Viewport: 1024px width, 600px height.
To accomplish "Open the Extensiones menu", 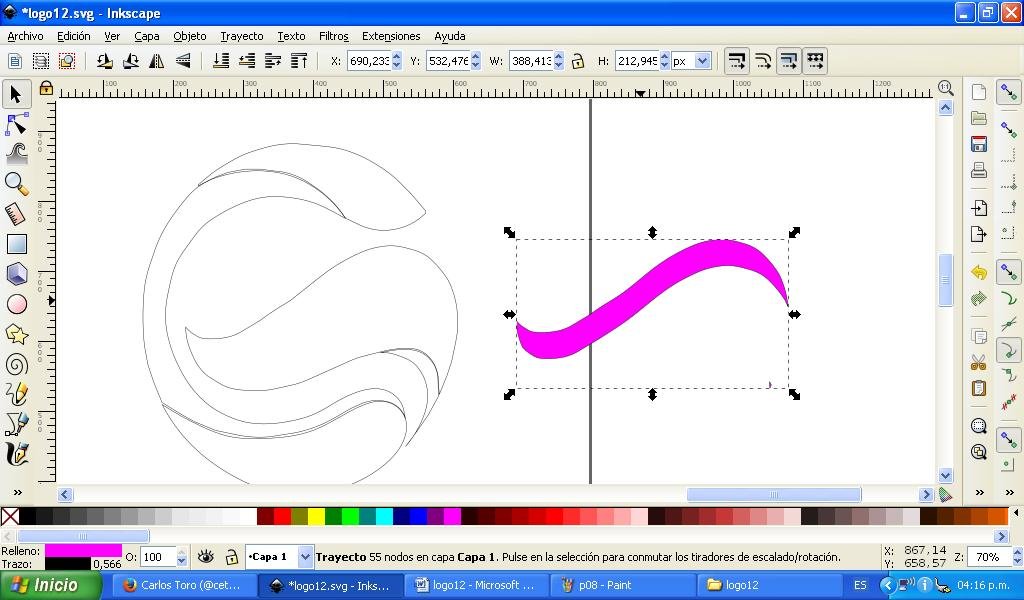I will 391,36.
